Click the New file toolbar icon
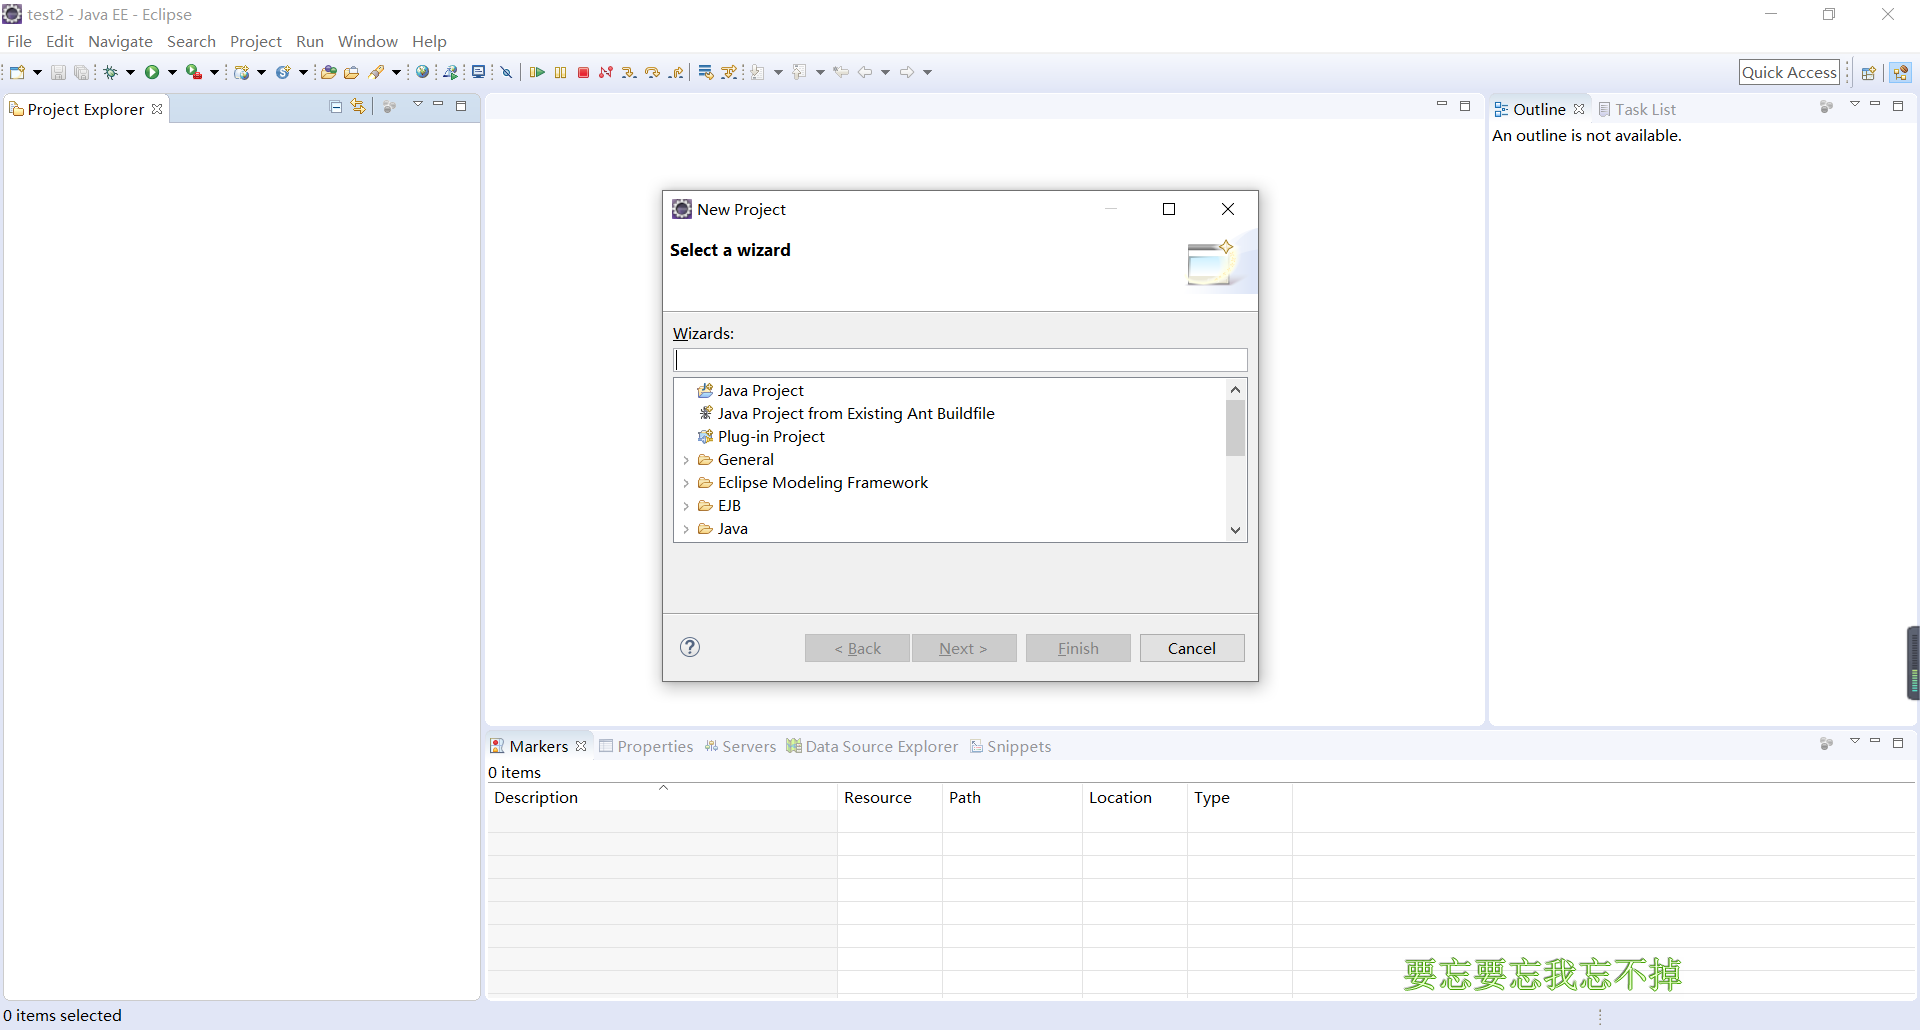This screenshot has height=1030, width=1920. [17, 72]
